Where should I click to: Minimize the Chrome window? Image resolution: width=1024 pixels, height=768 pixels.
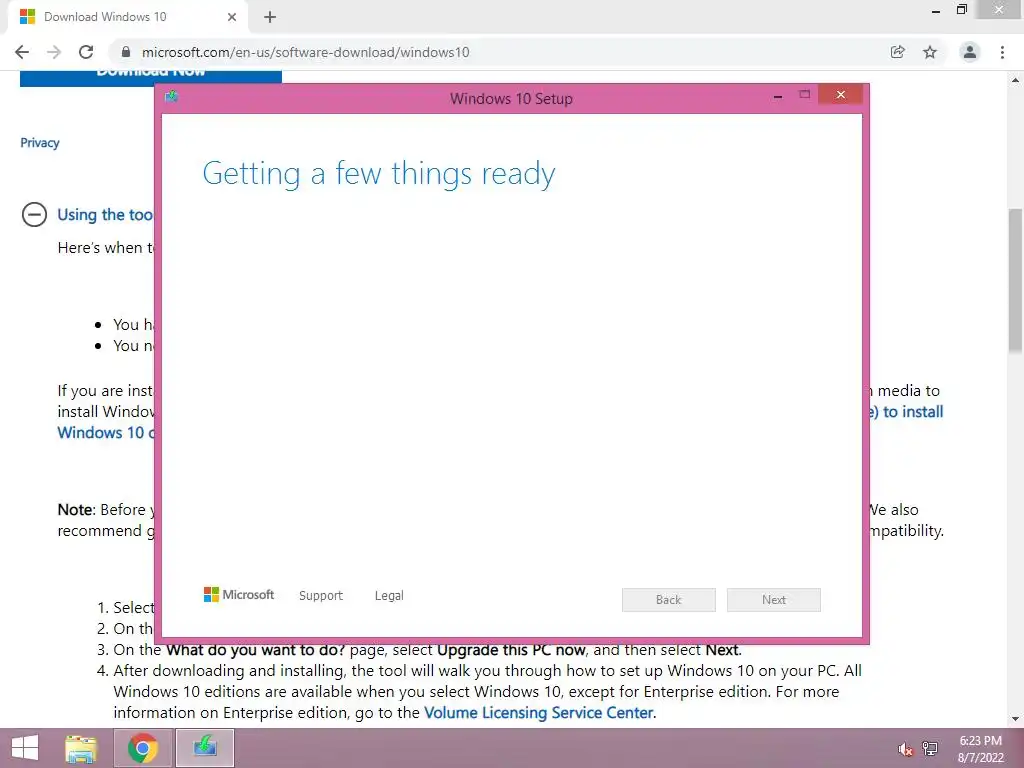[x=936, y=11]
